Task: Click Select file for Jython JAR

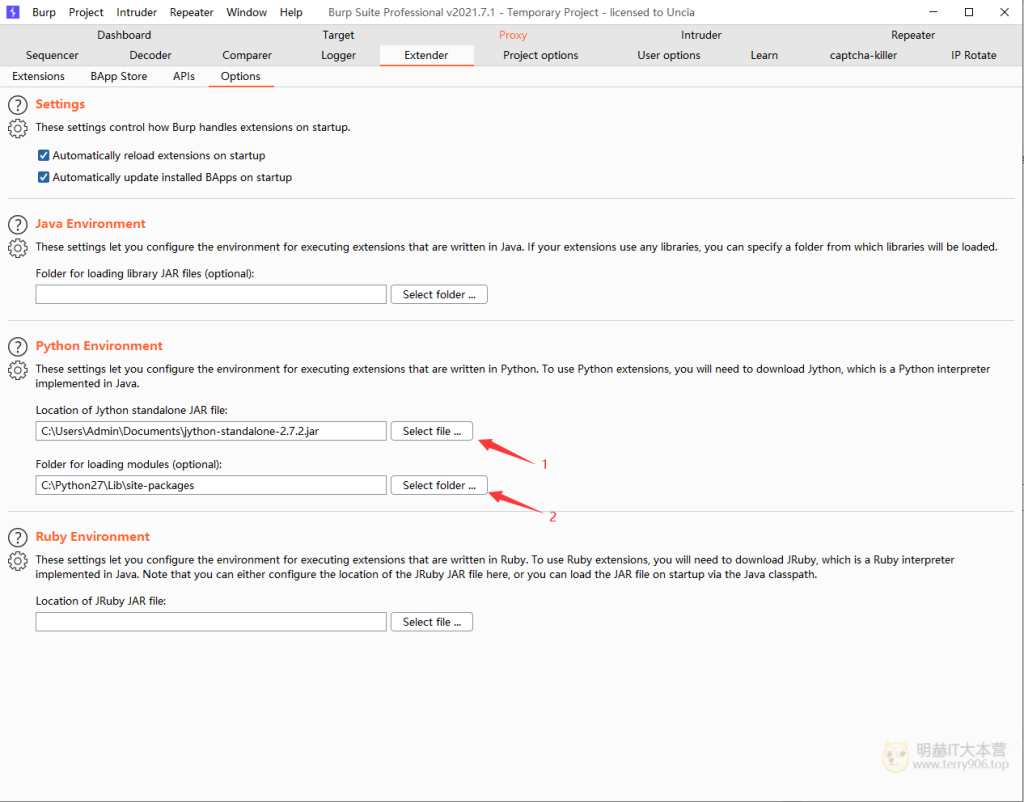Action: coord(432,431)
